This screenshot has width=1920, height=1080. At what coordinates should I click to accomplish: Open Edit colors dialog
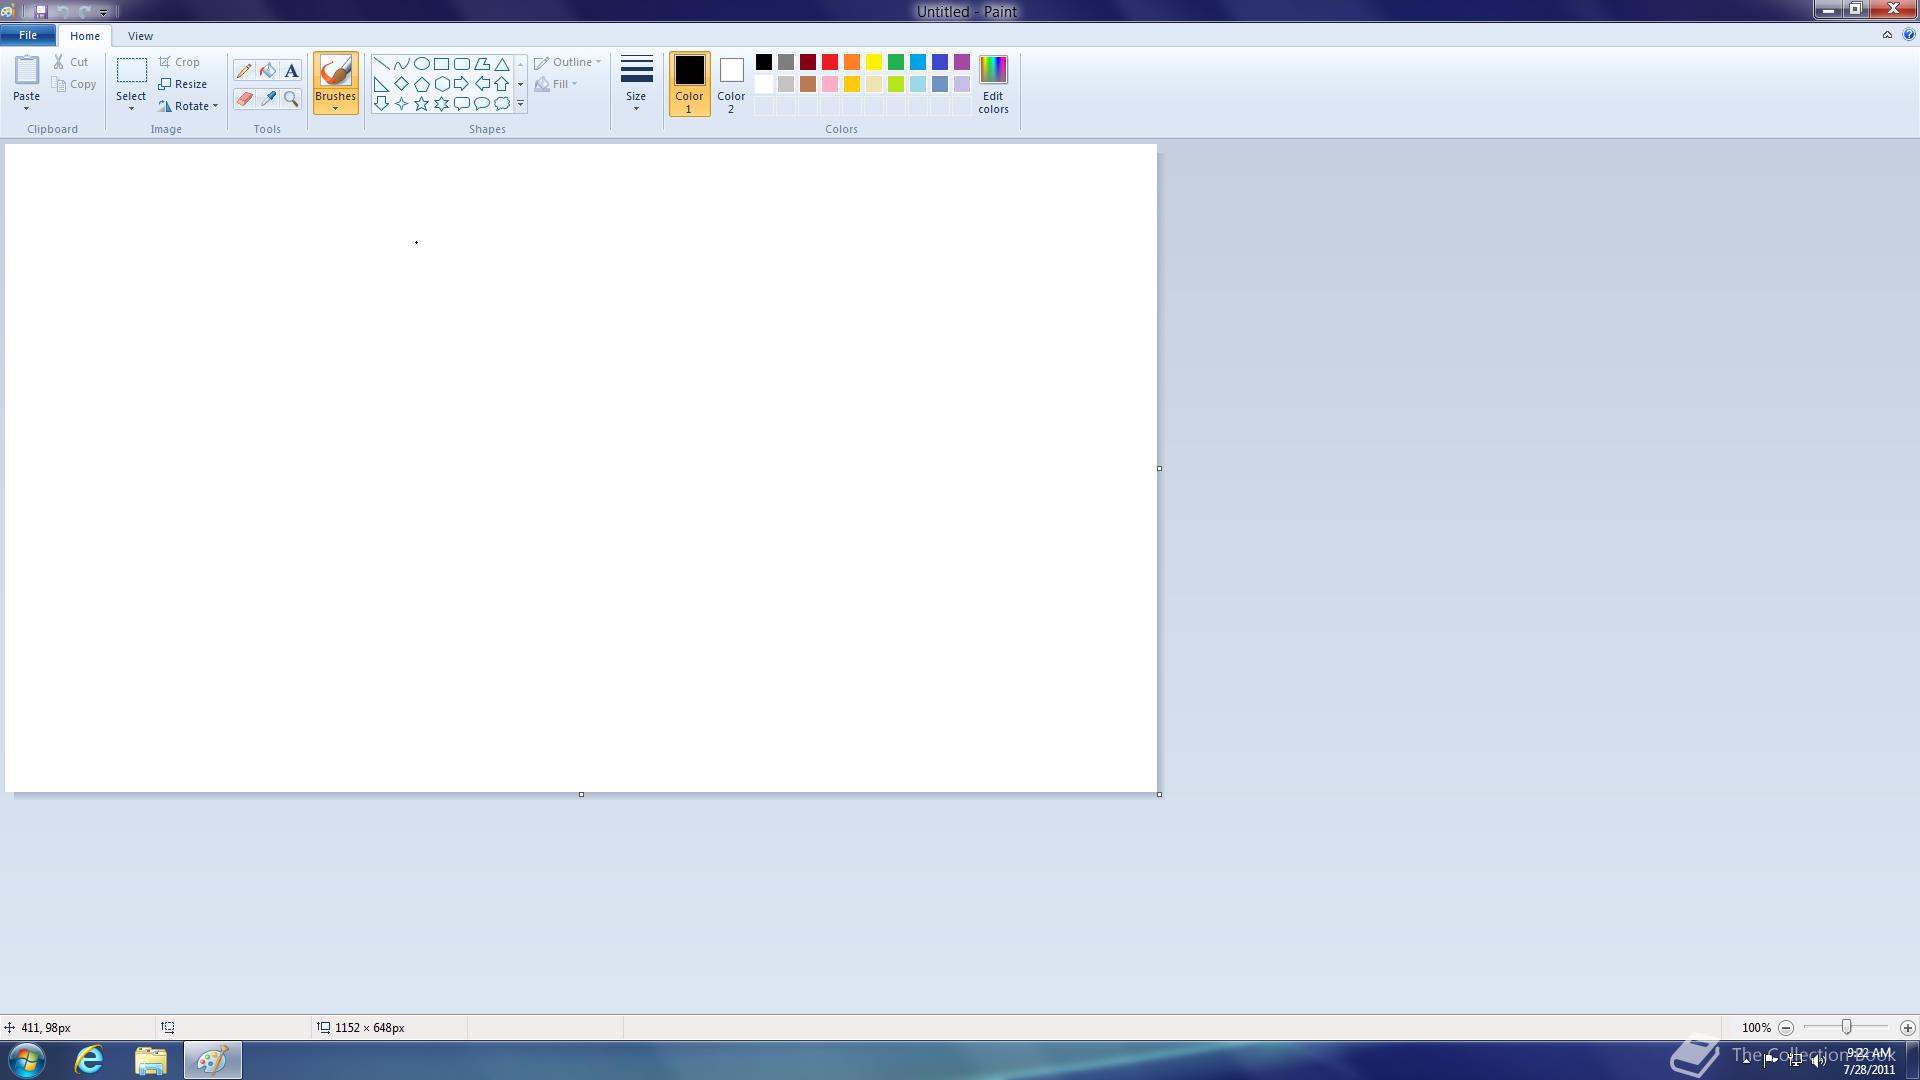[993, 84]
